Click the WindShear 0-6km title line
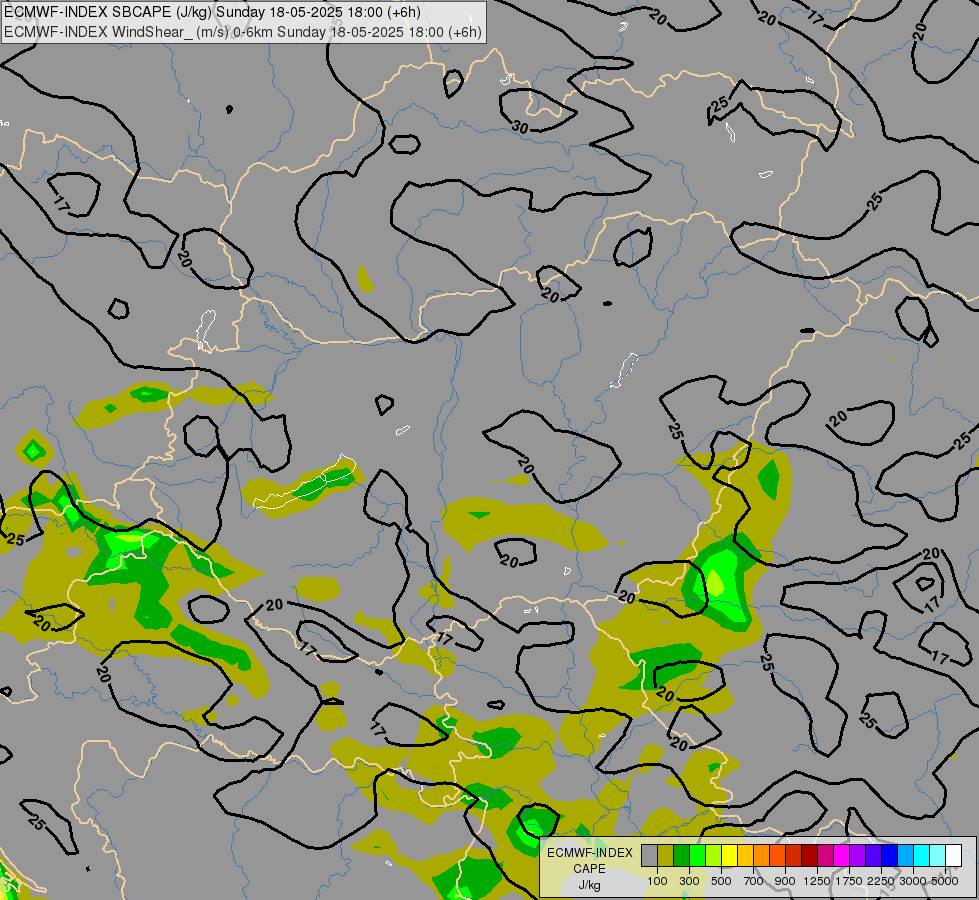 pos(243,32)
